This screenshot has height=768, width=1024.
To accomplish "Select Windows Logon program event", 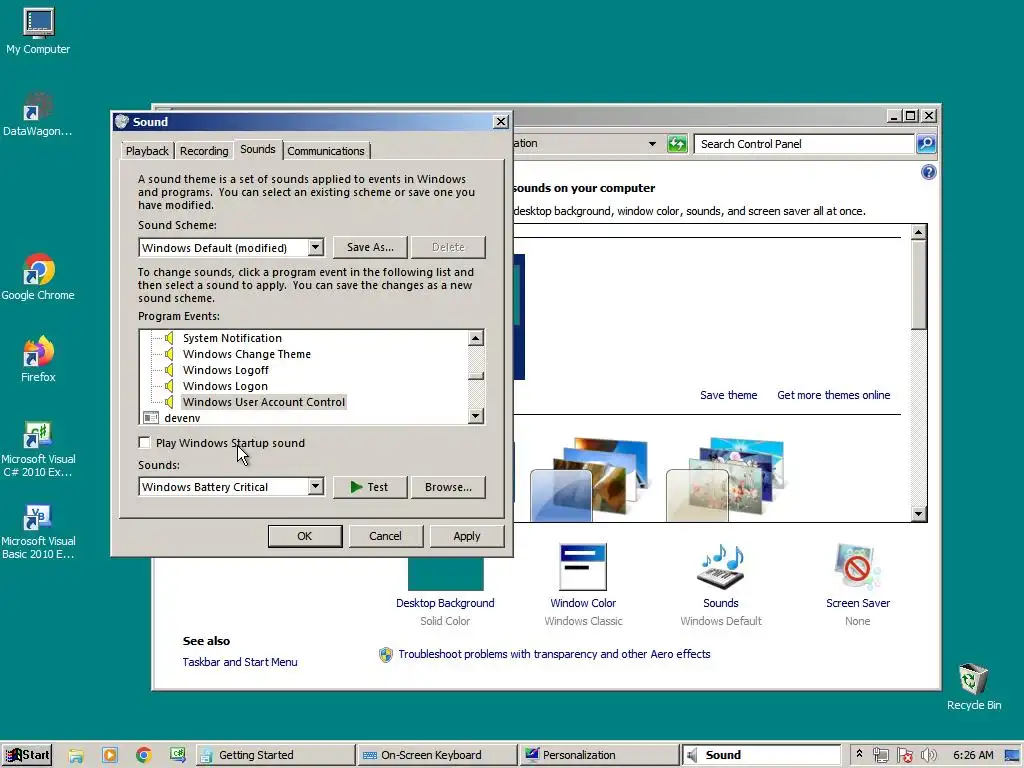I will (225, 386).
